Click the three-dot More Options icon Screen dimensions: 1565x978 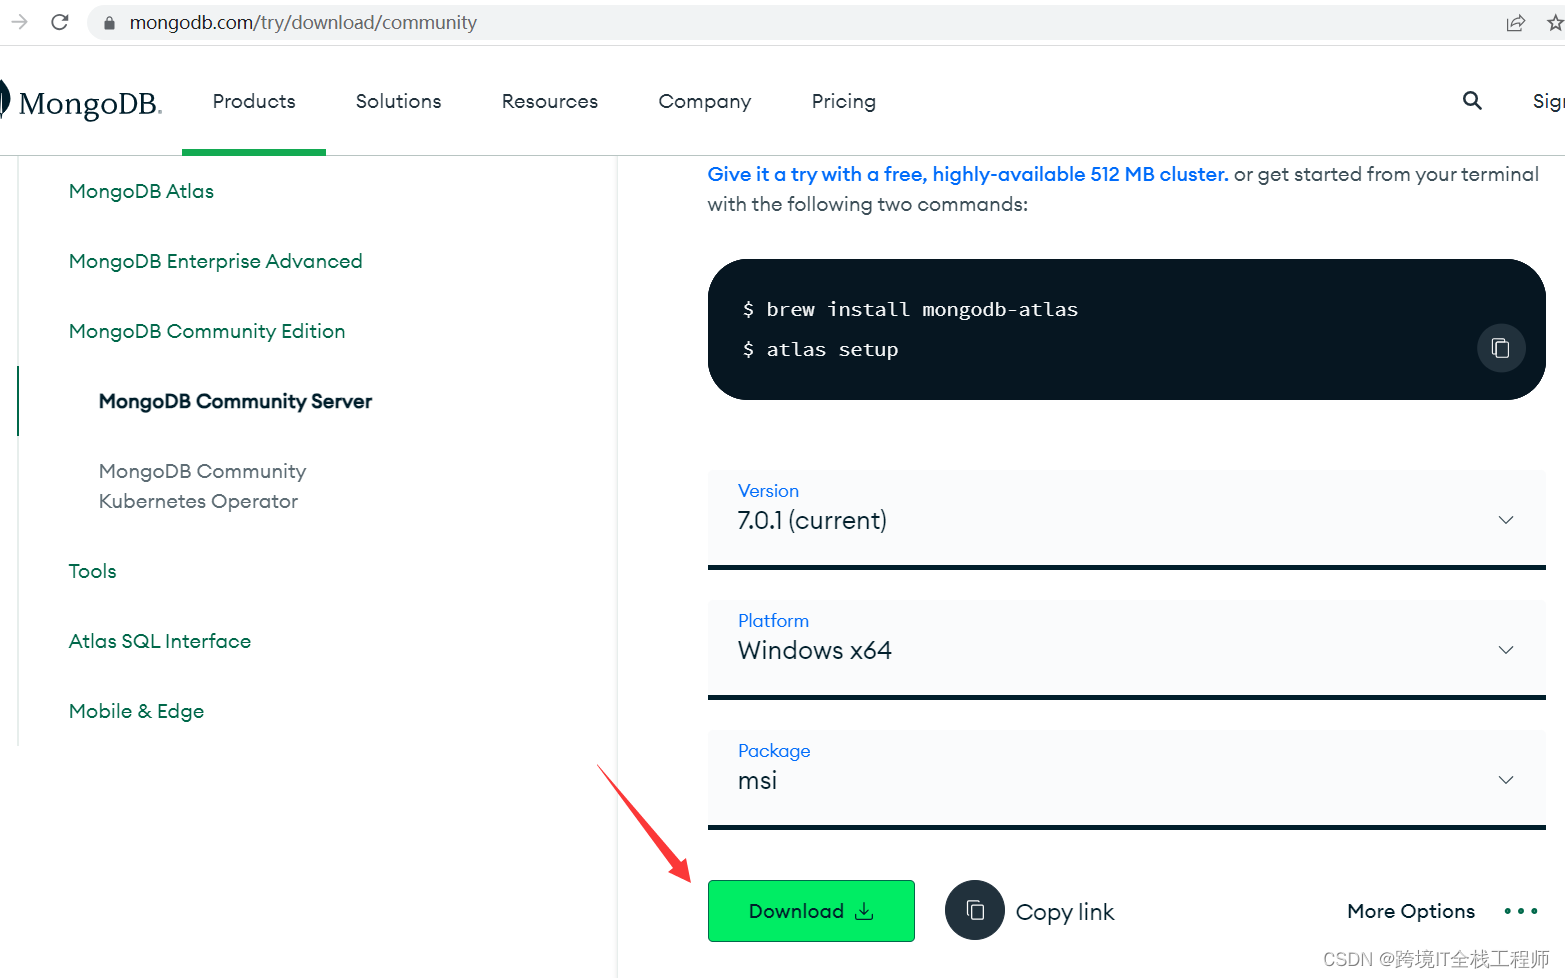1521,911
